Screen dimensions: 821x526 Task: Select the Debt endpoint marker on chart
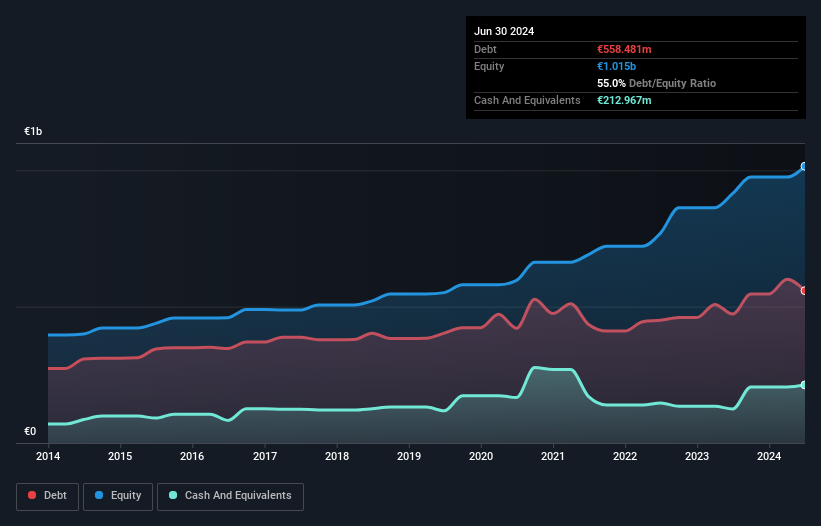pos(804,290)
